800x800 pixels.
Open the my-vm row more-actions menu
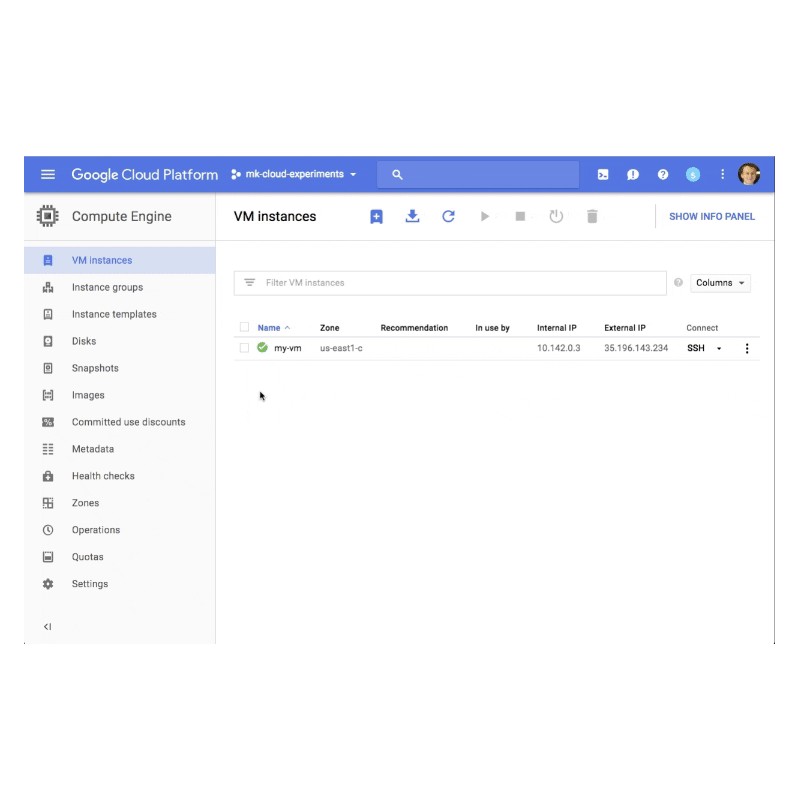[747, 348]
